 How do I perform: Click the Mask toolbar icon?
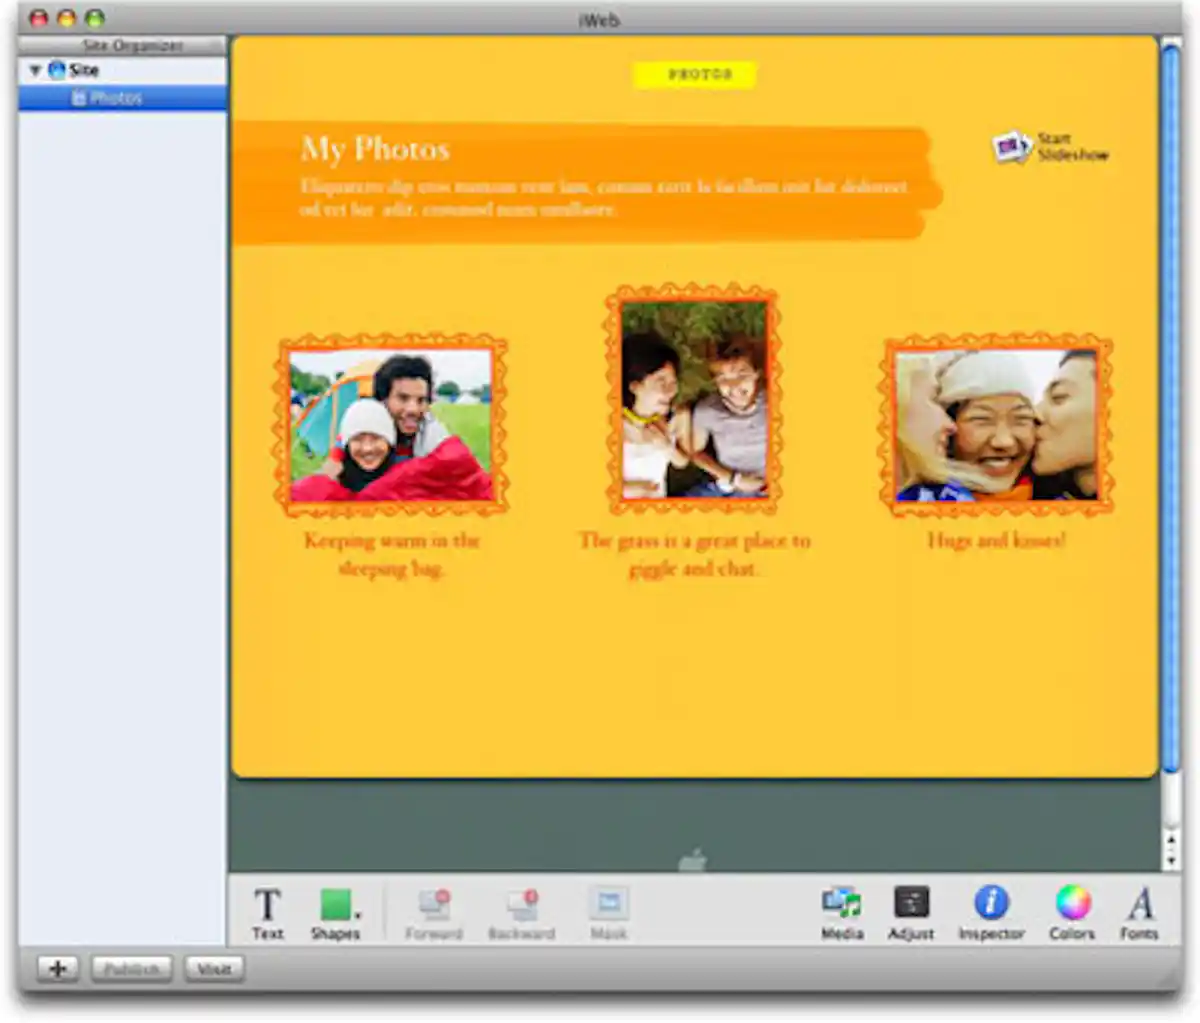pos(608,912)
